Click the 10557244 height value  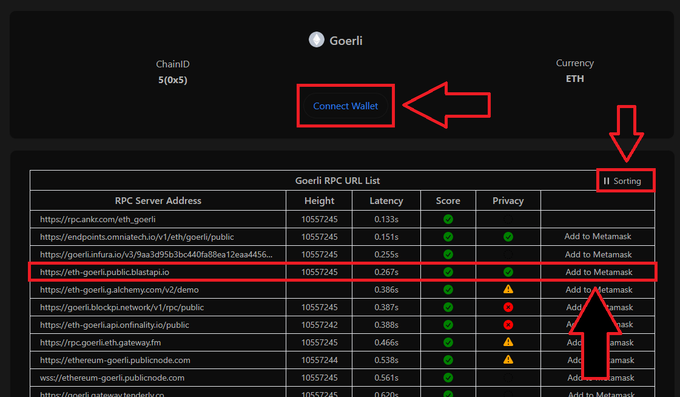pos(319,360)
